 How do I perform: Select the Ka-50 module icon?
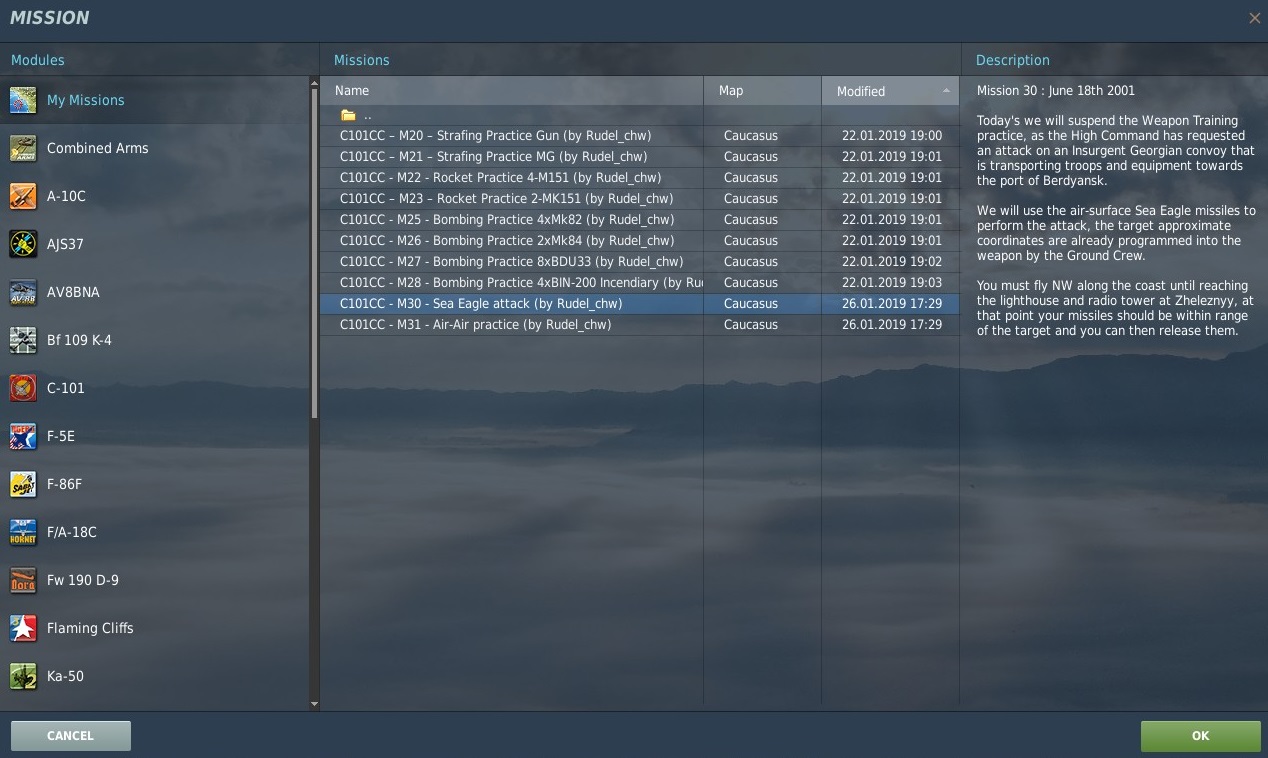[23, 676]
